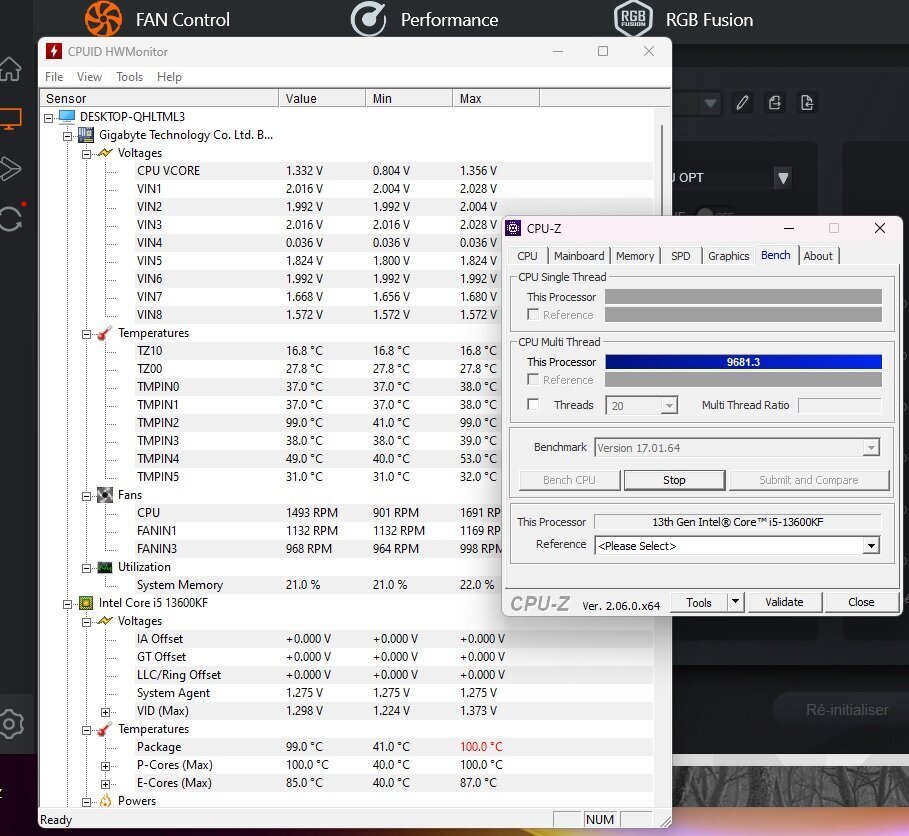Click the multi thread score progress bar
The width and height of the screenshot is (909, 836).
coord(743,362)
